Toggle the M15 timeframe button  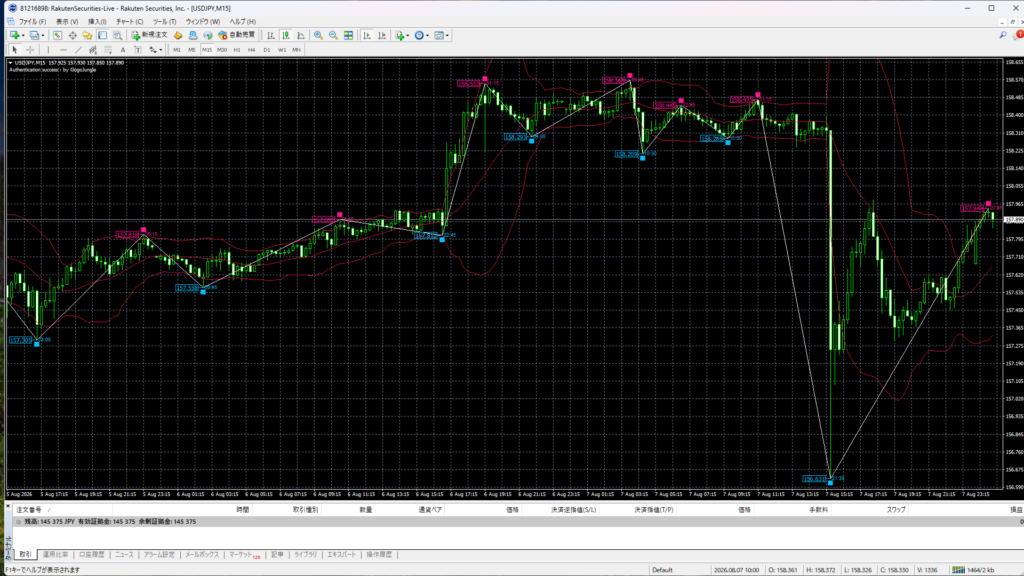point(206,50)
